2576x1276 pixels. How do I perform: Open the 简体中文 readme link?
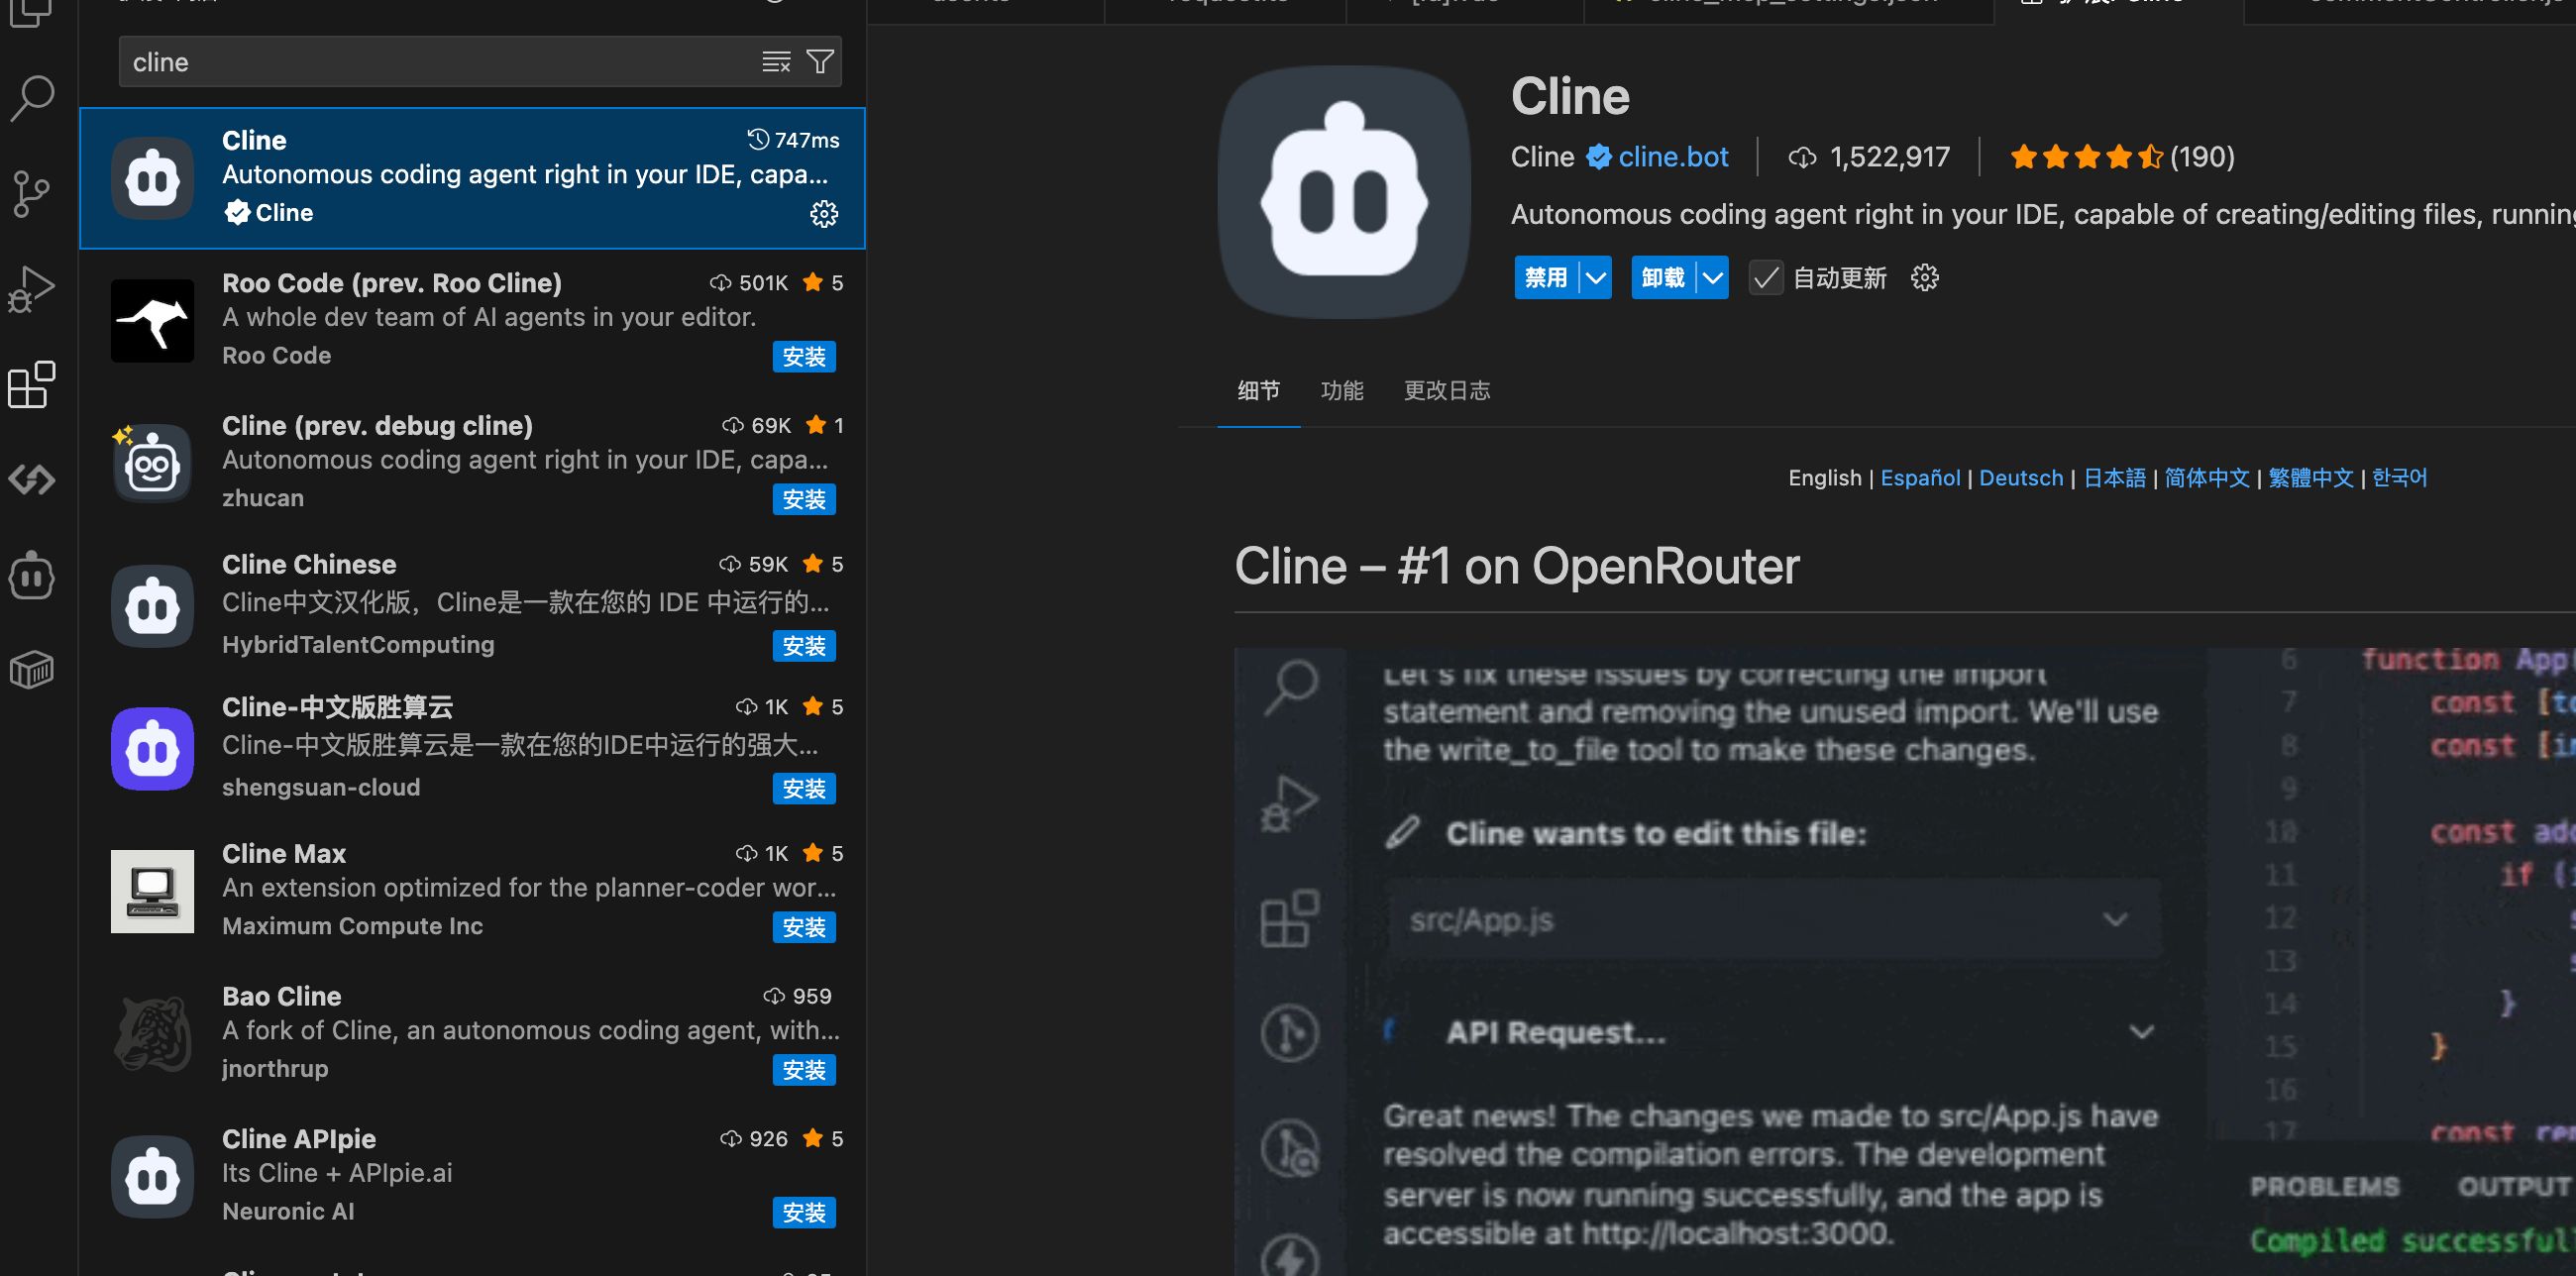(x=2206, y=478)
